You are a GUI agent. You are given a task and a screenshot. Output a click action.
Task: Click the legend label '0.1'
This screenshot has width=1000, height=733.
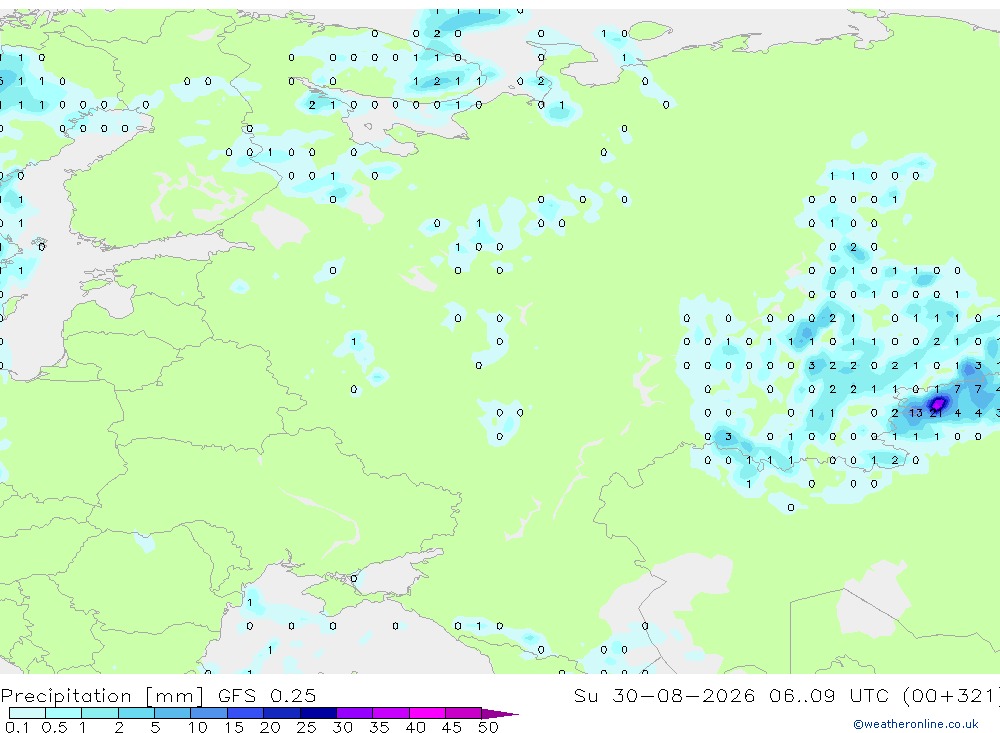click(x=16, y=727)
